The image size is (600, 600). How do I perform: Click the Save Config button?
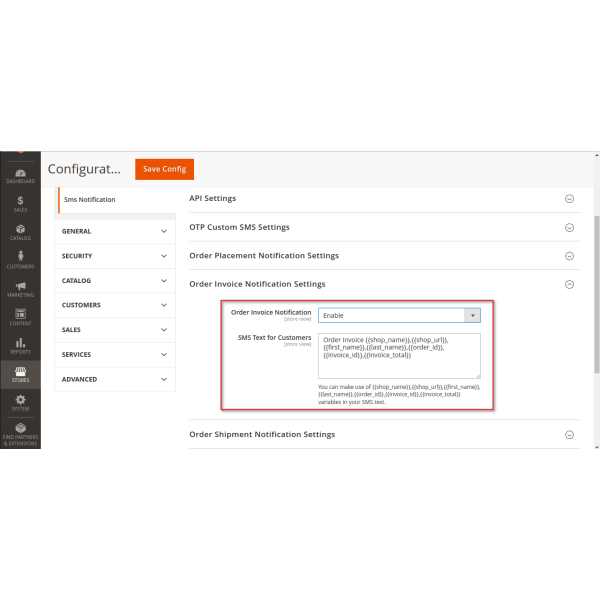pyautogui.click(x=164, y=169)
